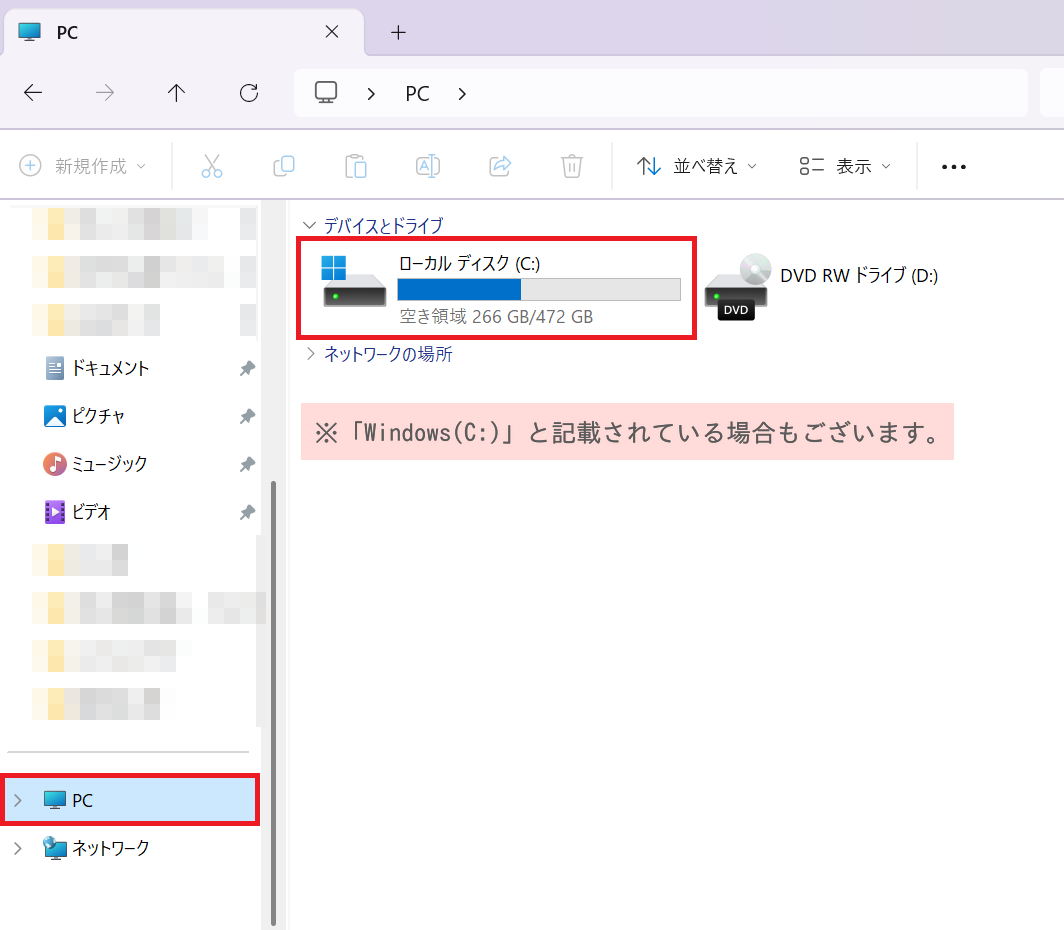The height and width of the screenshot is (930, 1064).
Task: Click the up-one-level arrow icon
Action: point(176,93)
